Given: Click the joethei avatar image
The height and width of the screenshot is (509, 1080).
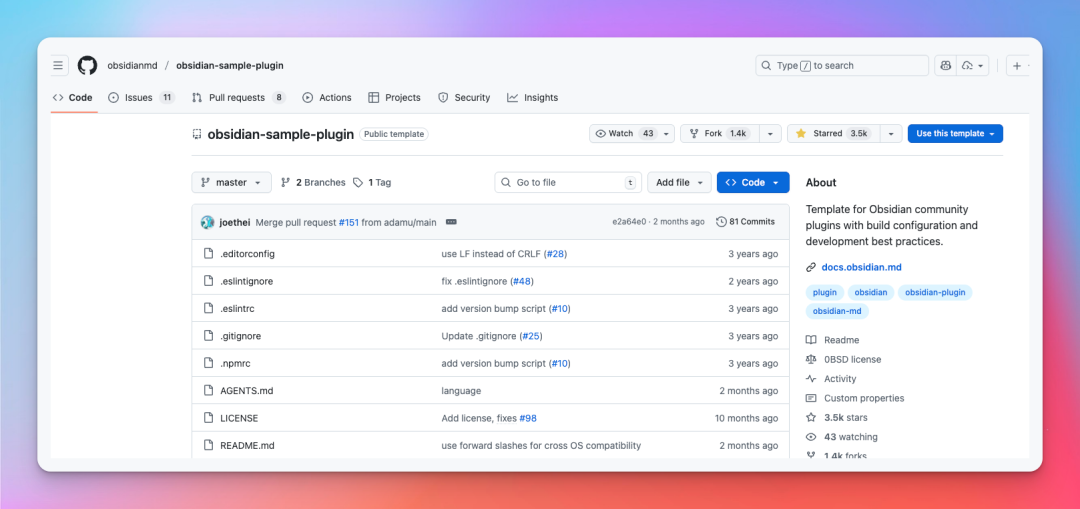Looking at the screenshot, I should (x=207, y=222).
